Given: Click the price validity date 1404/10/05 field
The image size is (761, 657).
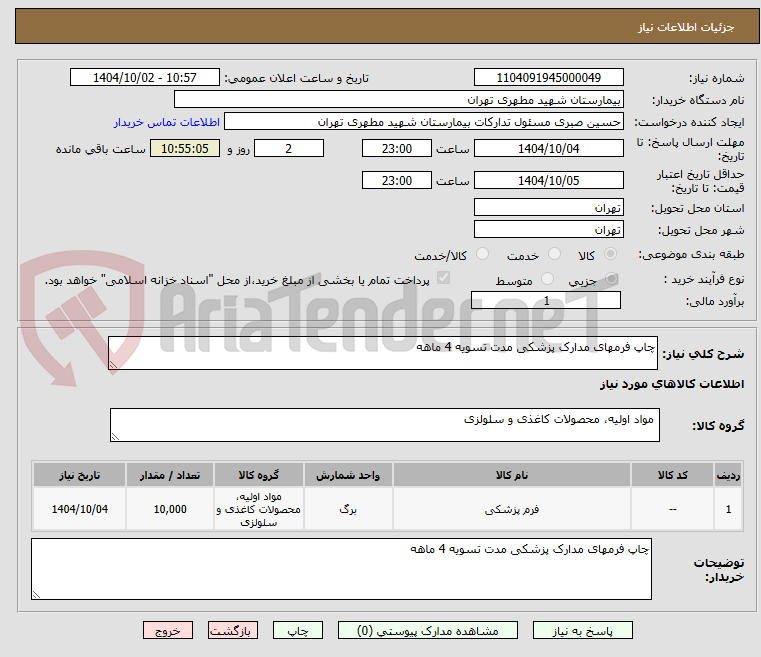Looking at the screenshot, I should 548,180.
